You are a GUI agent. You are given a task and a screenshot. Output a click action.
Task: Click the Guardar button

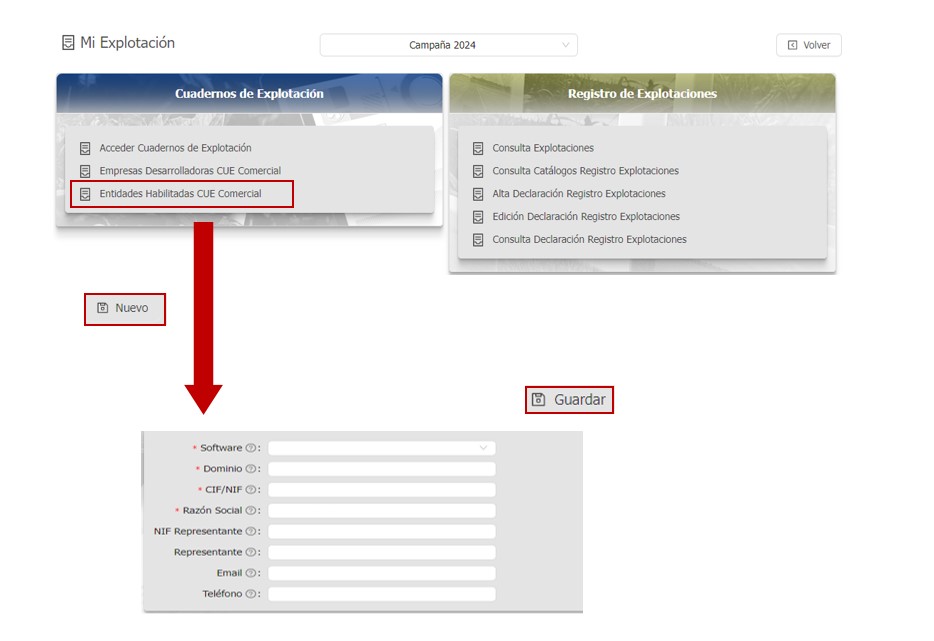tap(569, 400)
